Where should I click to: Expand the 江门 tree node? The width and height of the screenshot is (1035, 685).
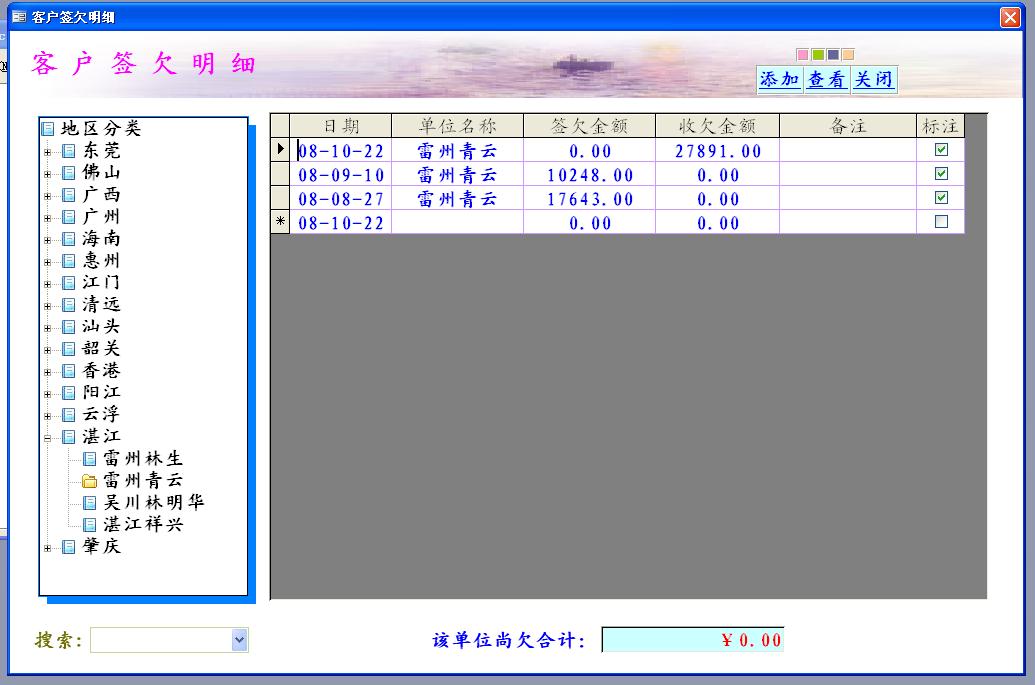[x=48, y=284]
